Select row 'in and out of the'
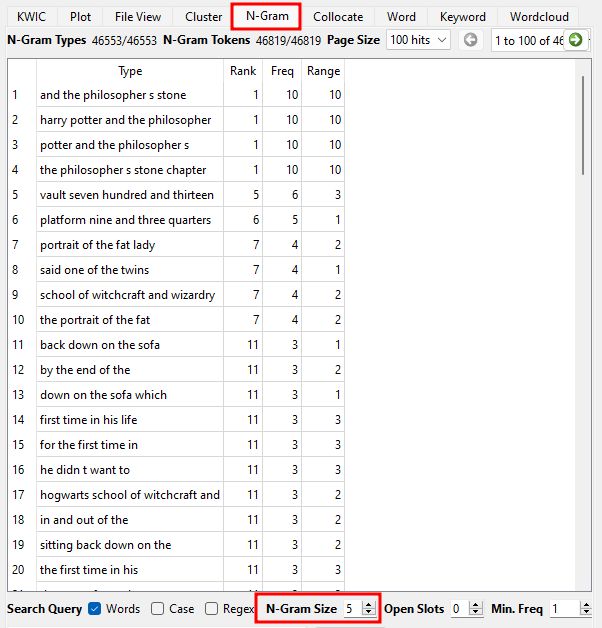The height and width of the screenshot is (628, 602). tap(176, 519)
